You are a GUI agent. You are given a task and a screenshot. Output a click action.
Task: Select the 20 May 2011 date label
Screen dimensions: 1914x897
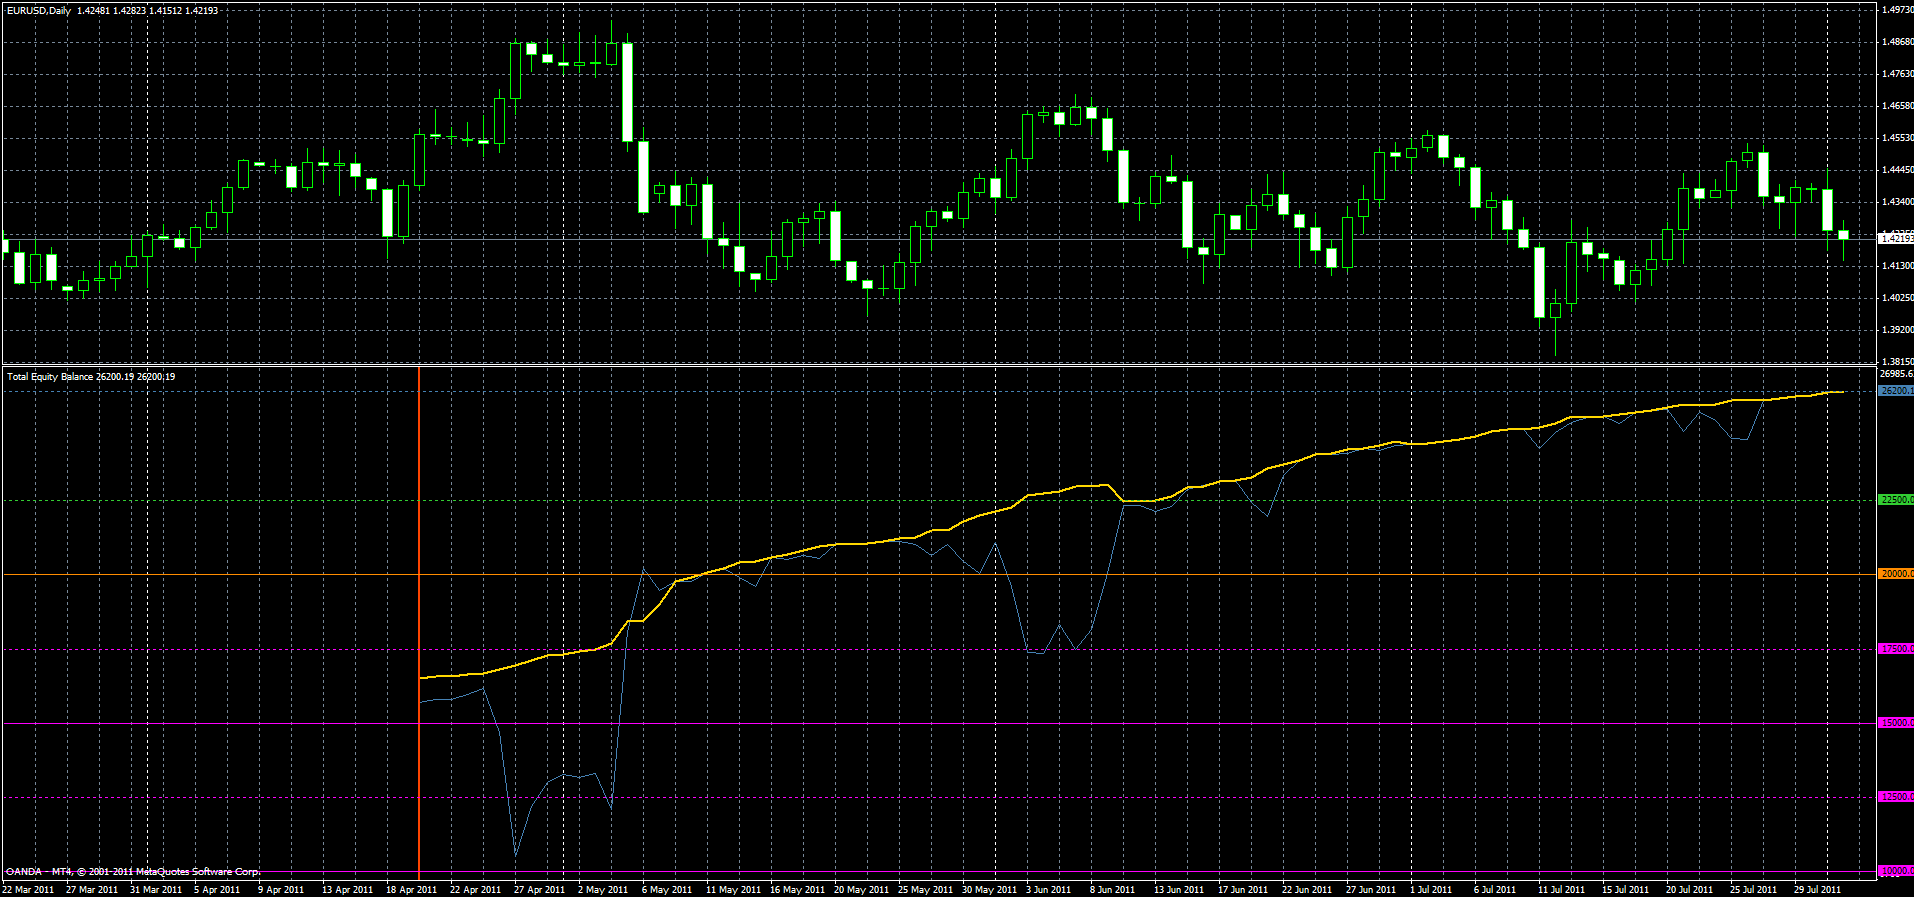pyautogui.click(x=861, y=890)
